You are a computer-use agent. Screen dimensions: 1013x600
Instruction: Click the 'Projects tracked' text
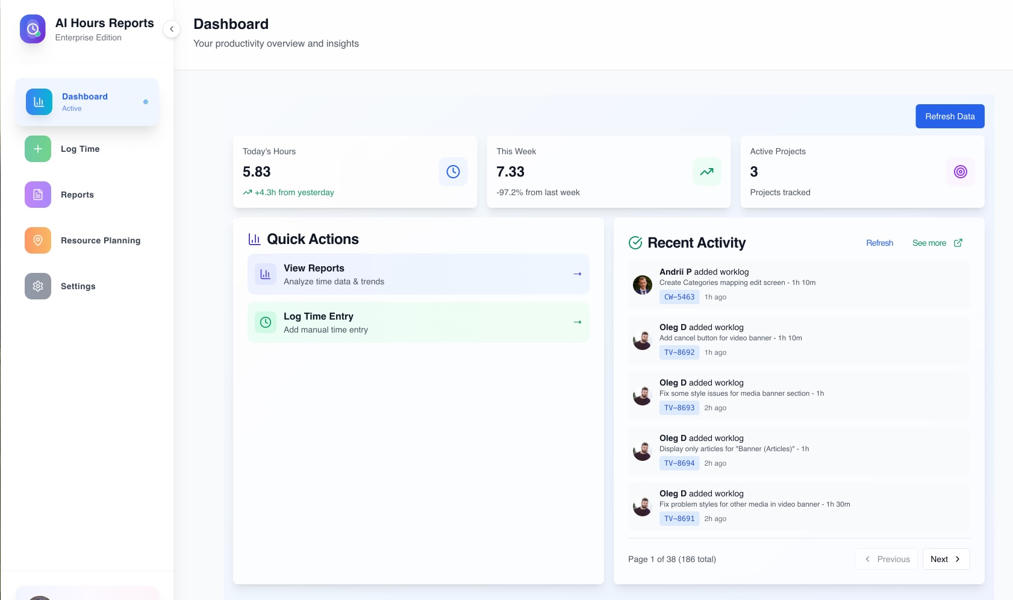pos(780,192)
